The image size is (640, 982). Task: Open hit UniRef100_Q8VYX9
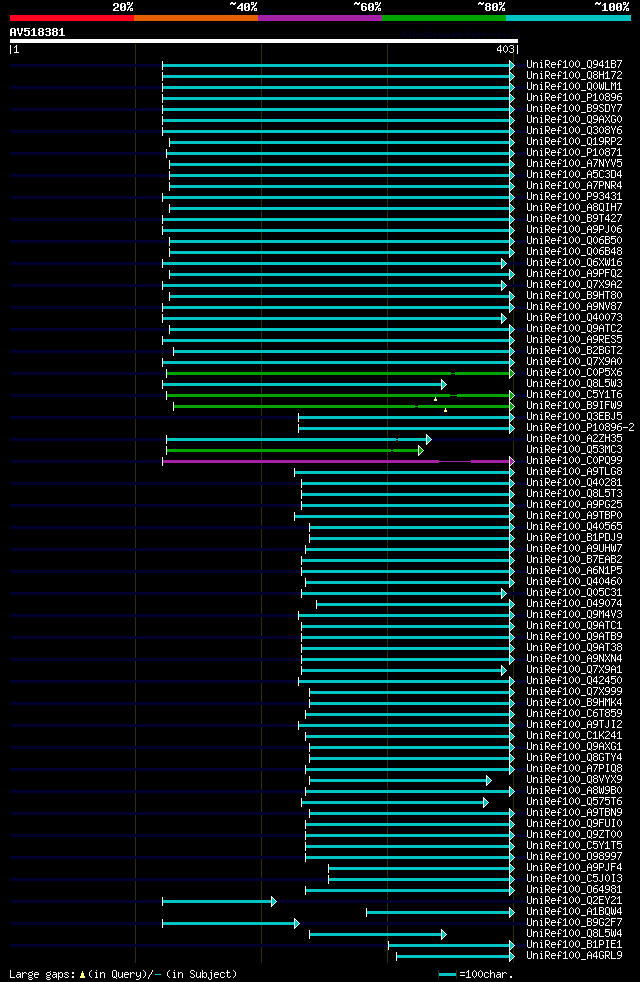point(574,780)
